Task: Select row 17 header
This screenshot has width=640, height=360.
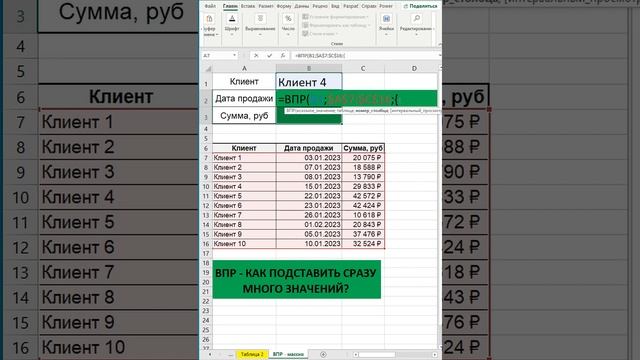Action: click(x=206, y=253)
